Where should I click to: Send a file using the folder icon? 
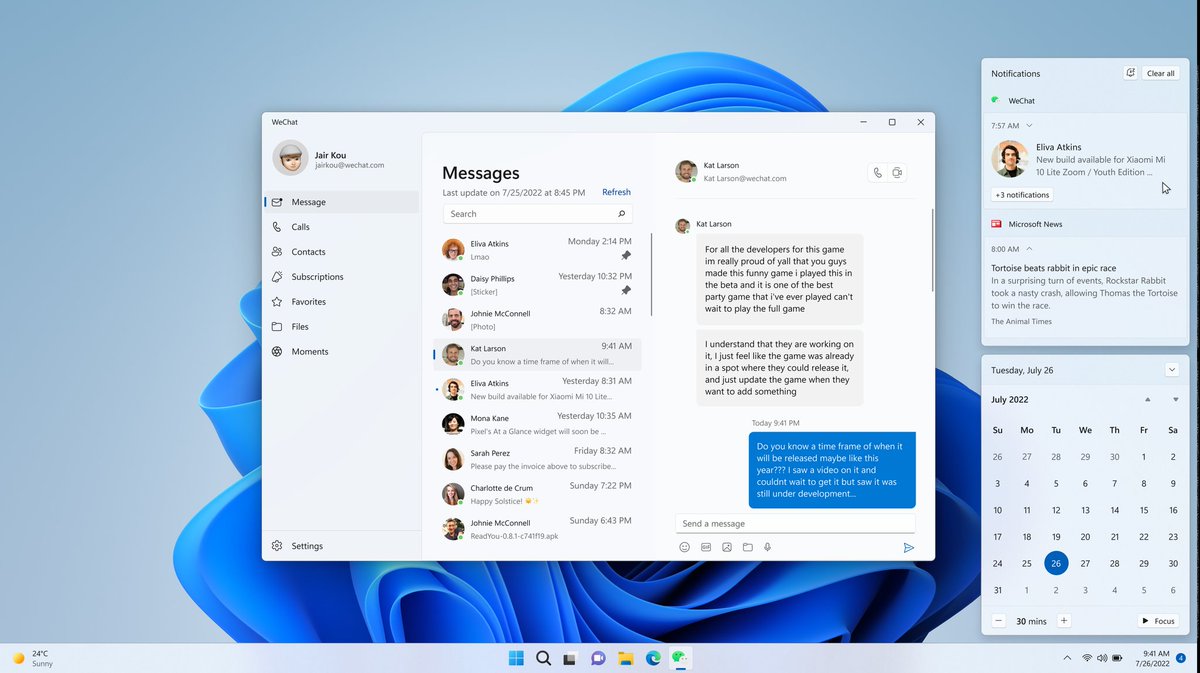[x=748, y=547]
